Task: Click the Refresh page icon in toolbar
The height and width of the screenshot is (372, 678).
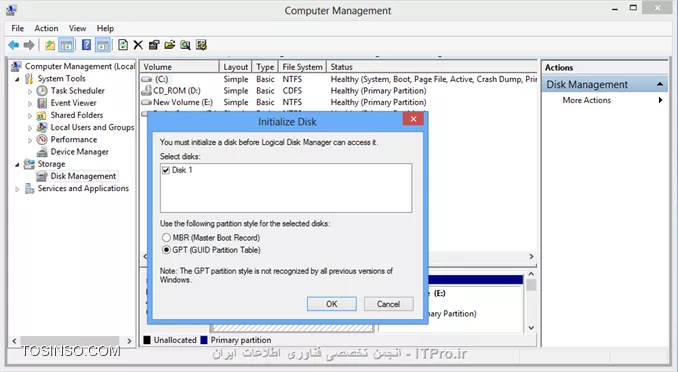Action: [123, 45]
